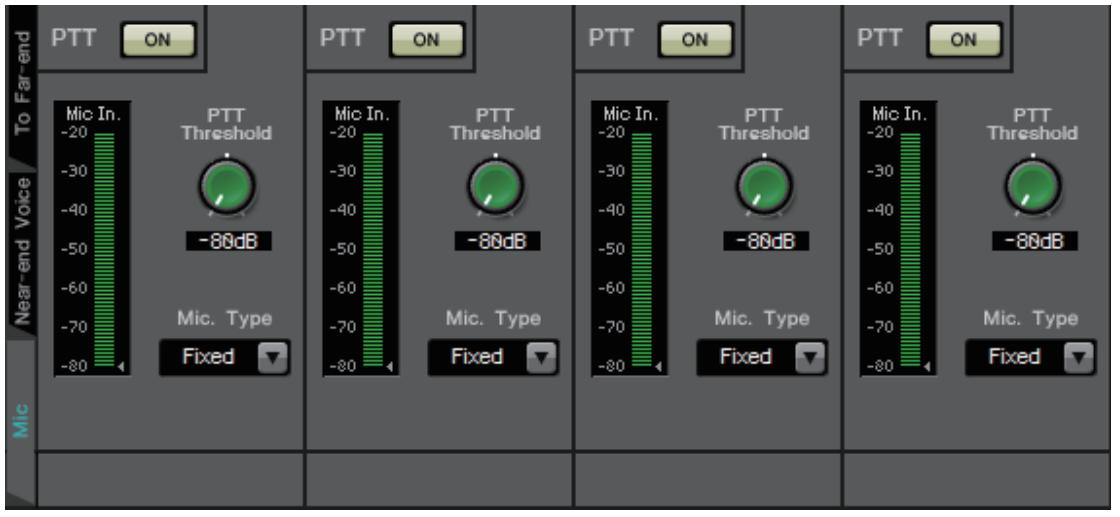Toggle PTT ON button in first mic channel
Viewport: 1120px width, 517px height.
coord(158,39)
